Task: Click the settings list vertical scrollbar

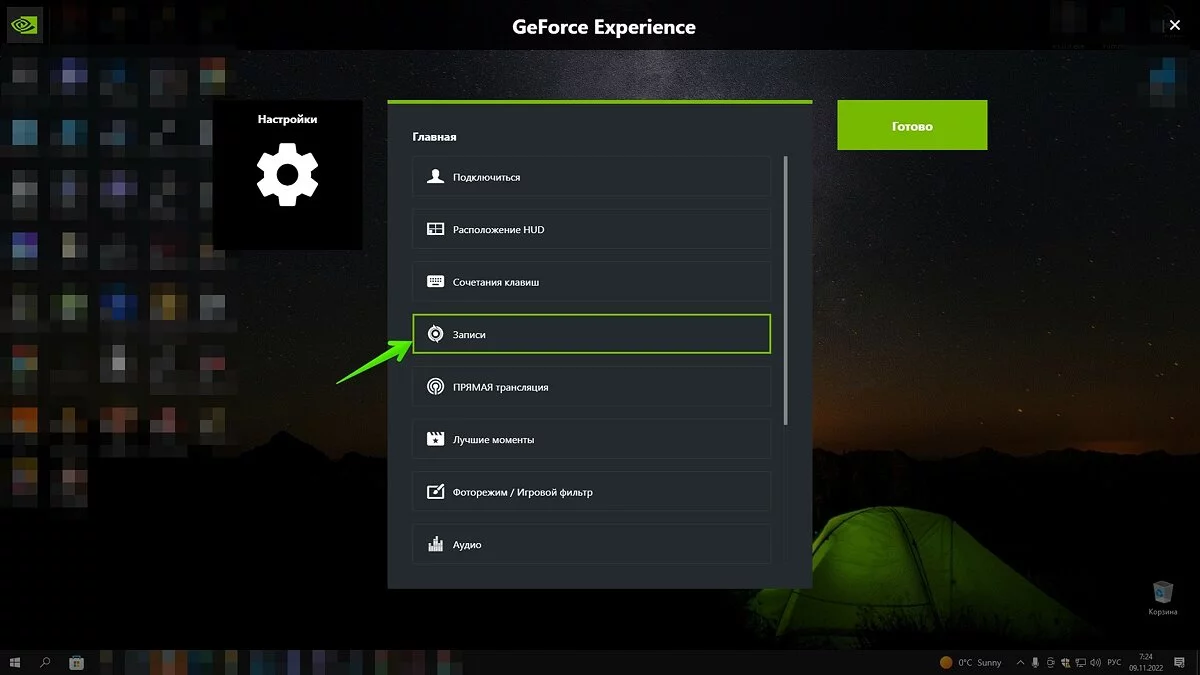Action: [x=786, y=290]
